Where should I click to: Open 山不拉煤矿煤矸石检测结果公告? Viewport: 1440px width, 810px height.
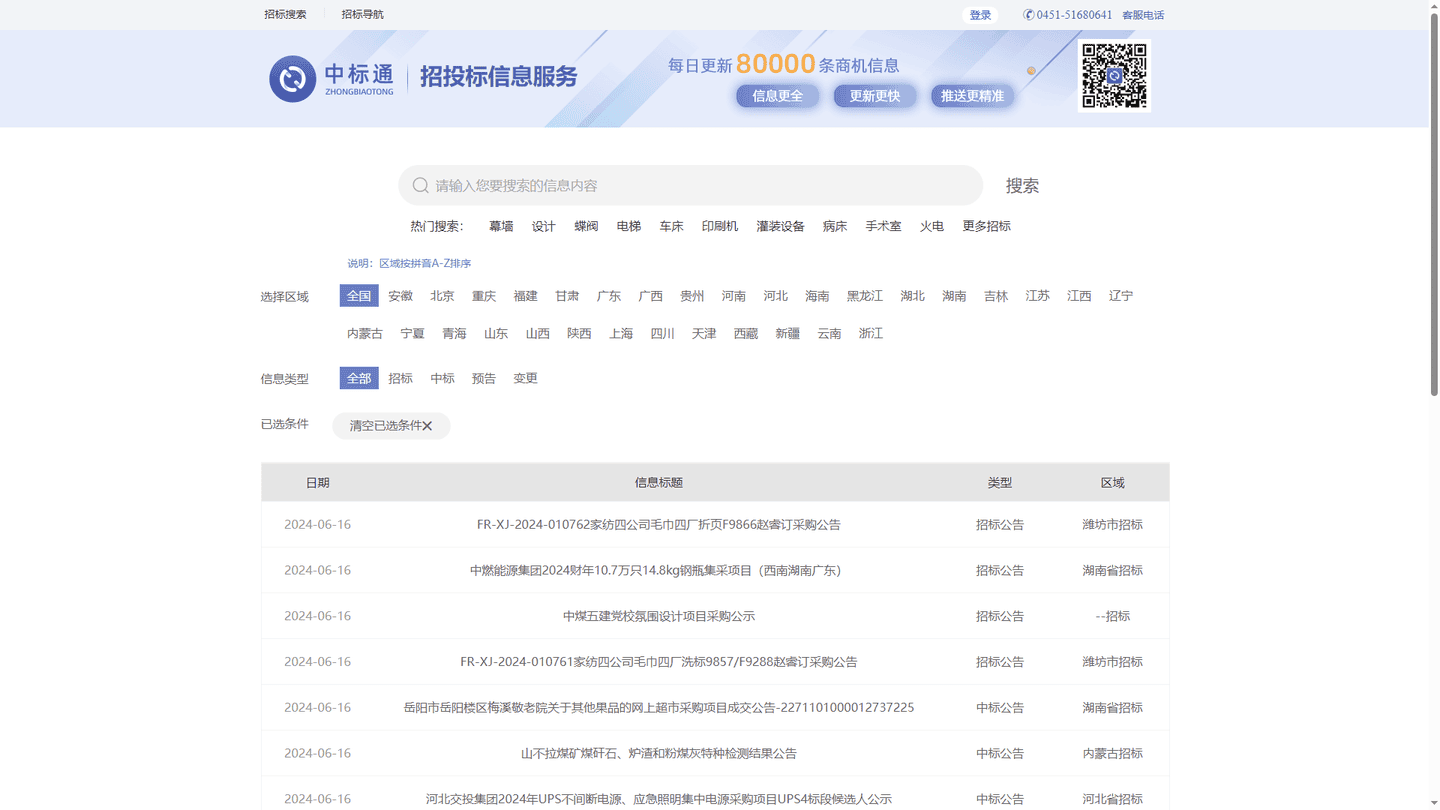pos(658,754)
